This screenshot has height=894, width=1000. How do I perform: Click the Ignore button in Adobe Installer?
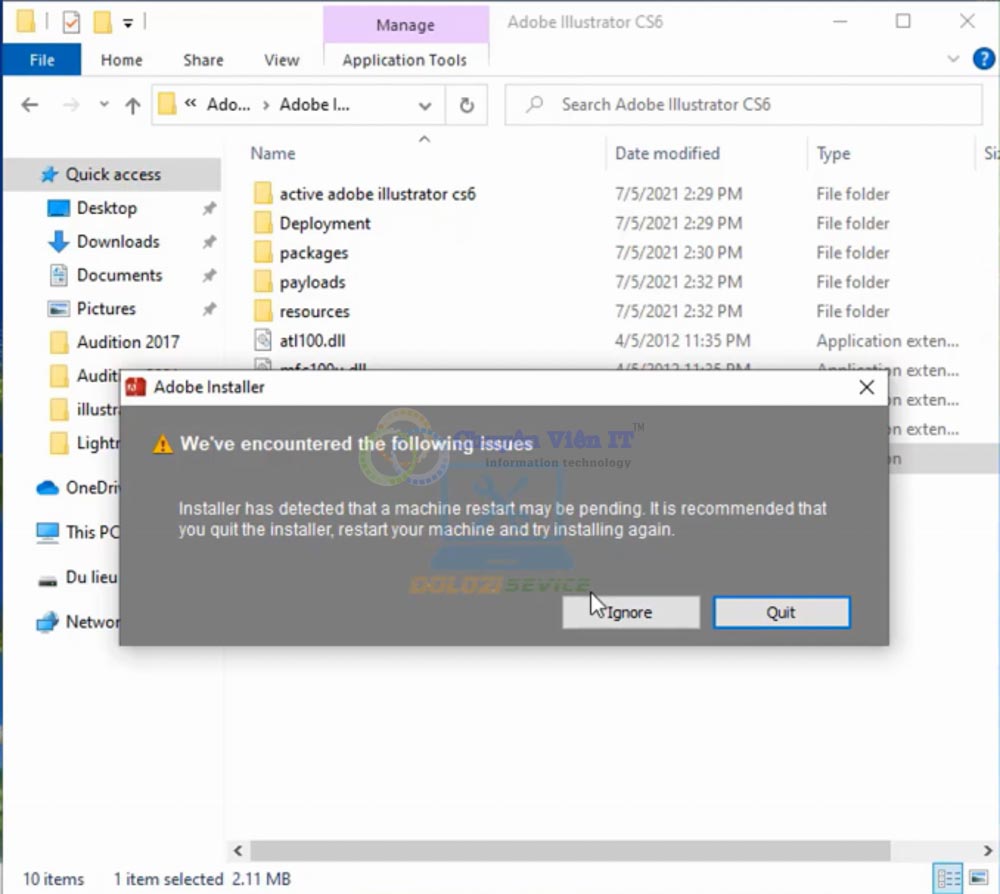pyautogui.click(x=630, y=612)
